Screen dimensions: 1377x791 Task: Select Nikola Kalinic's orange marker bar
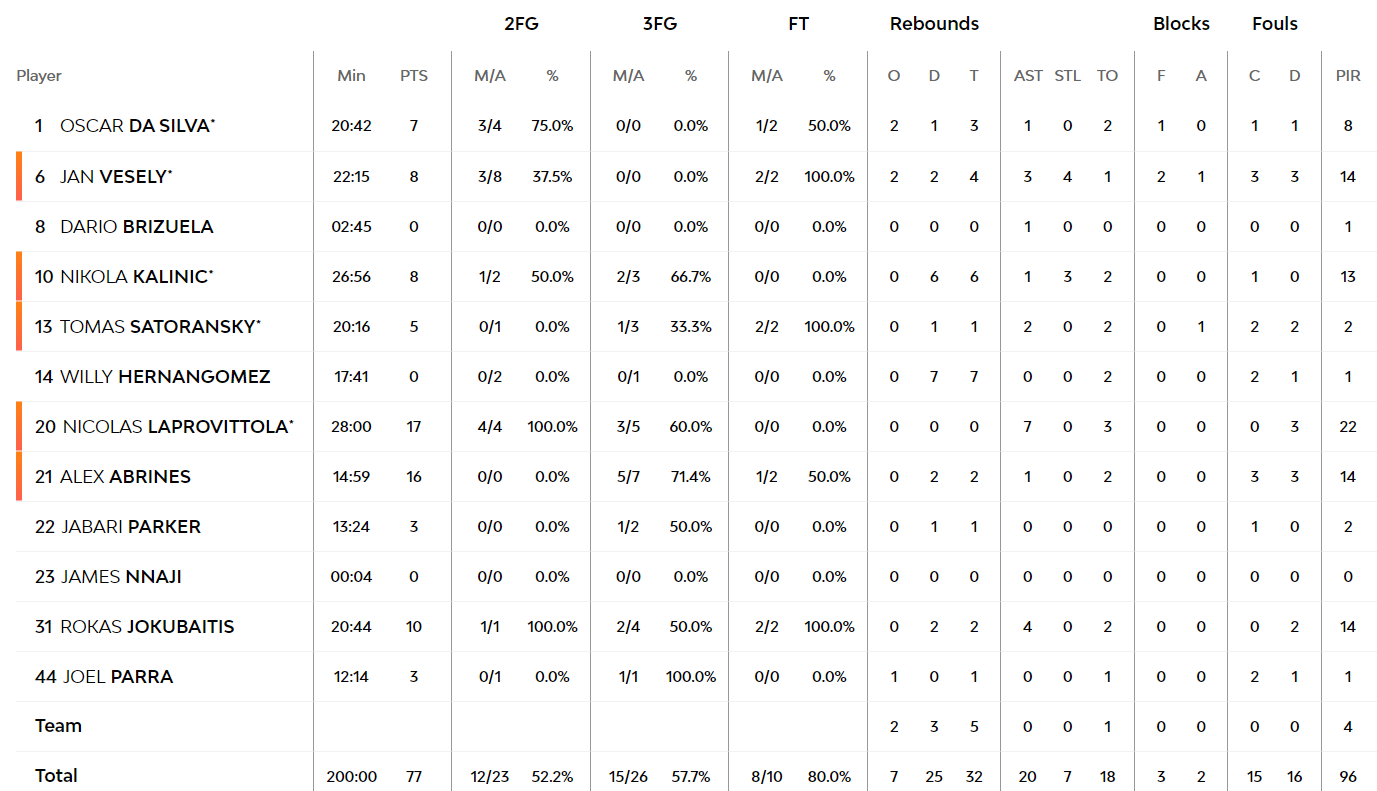(x=18, y=276)
